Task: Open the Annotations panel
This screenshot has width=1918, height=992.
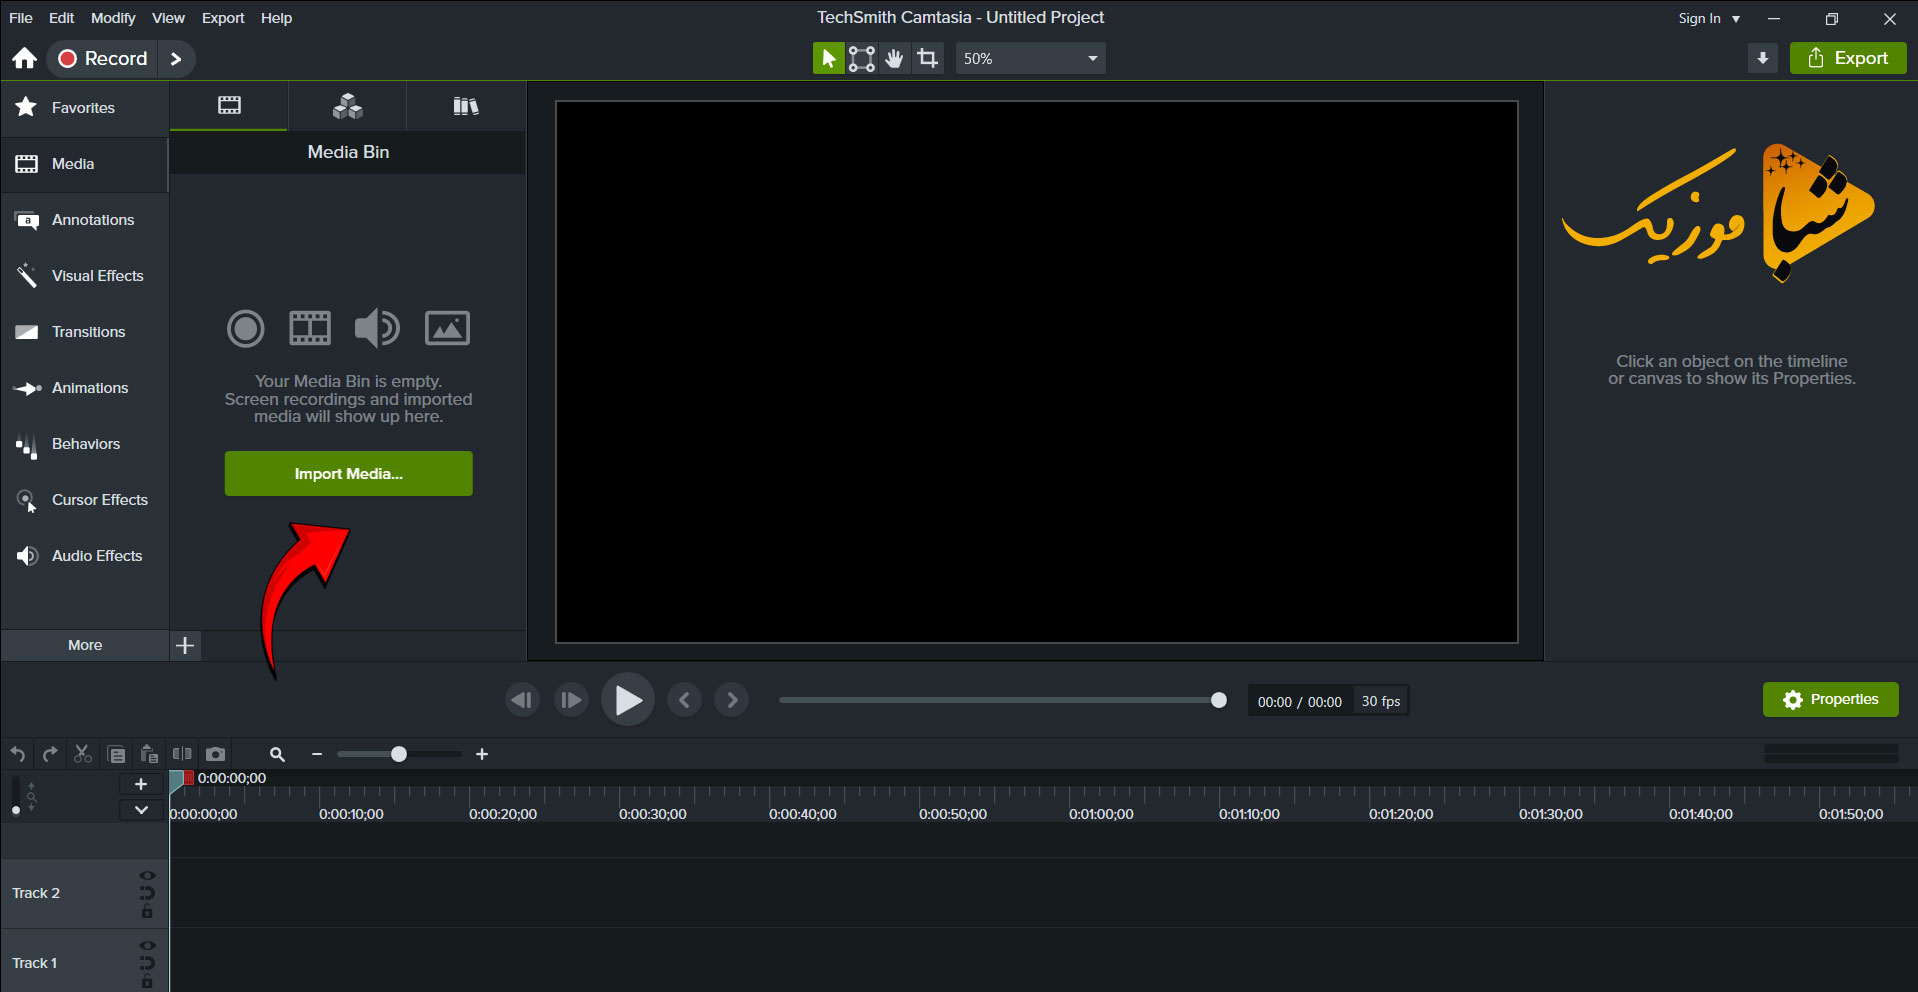Action: [x=84, y=220]
